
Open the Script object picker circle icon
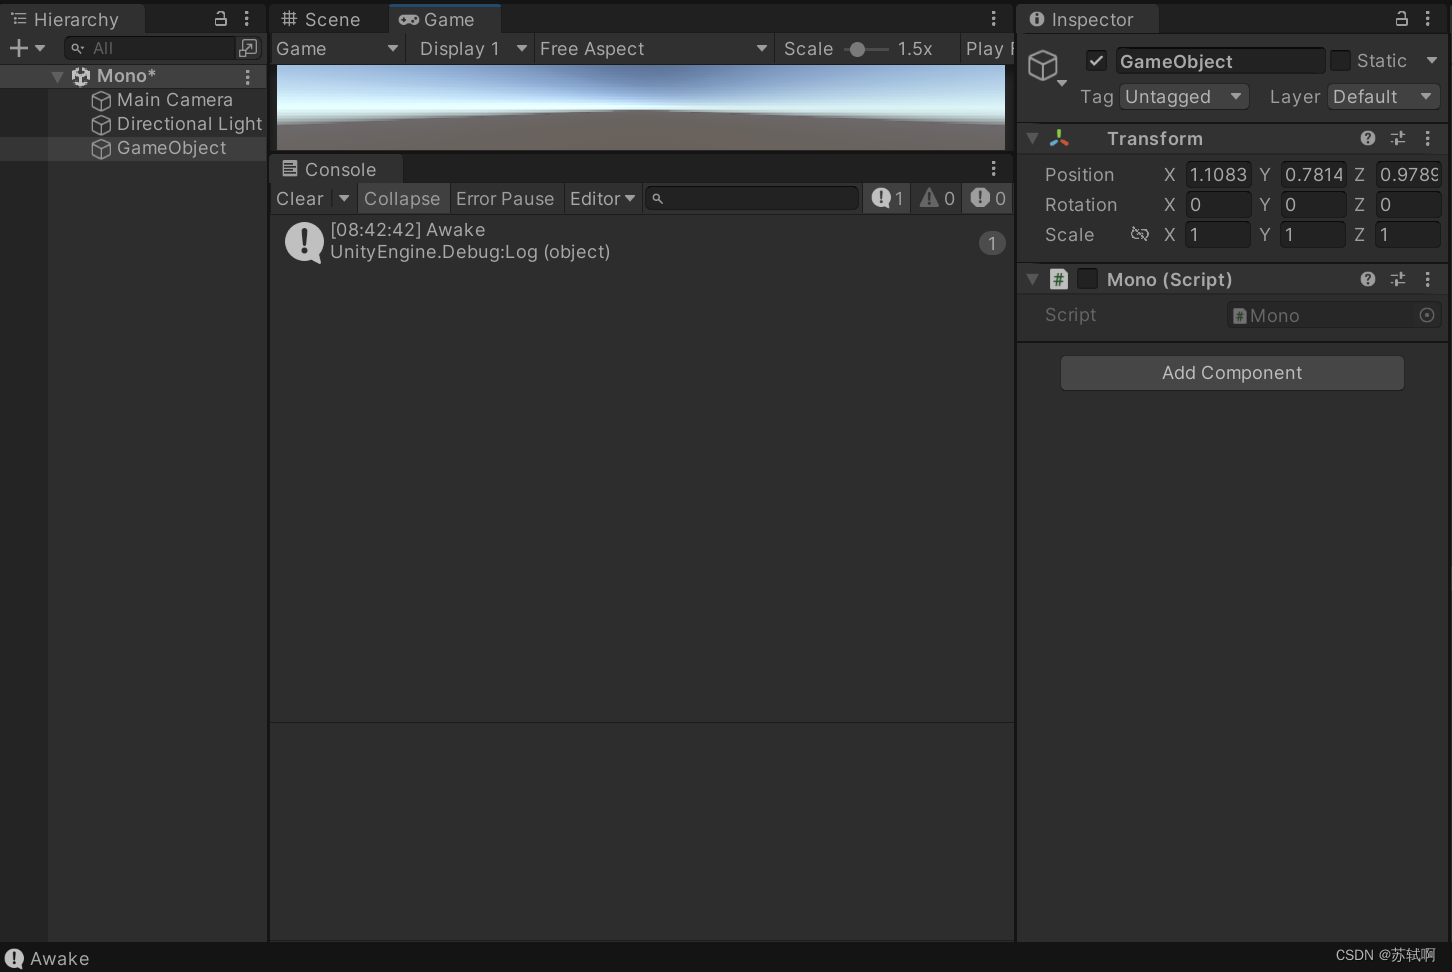click(1427, 315)
